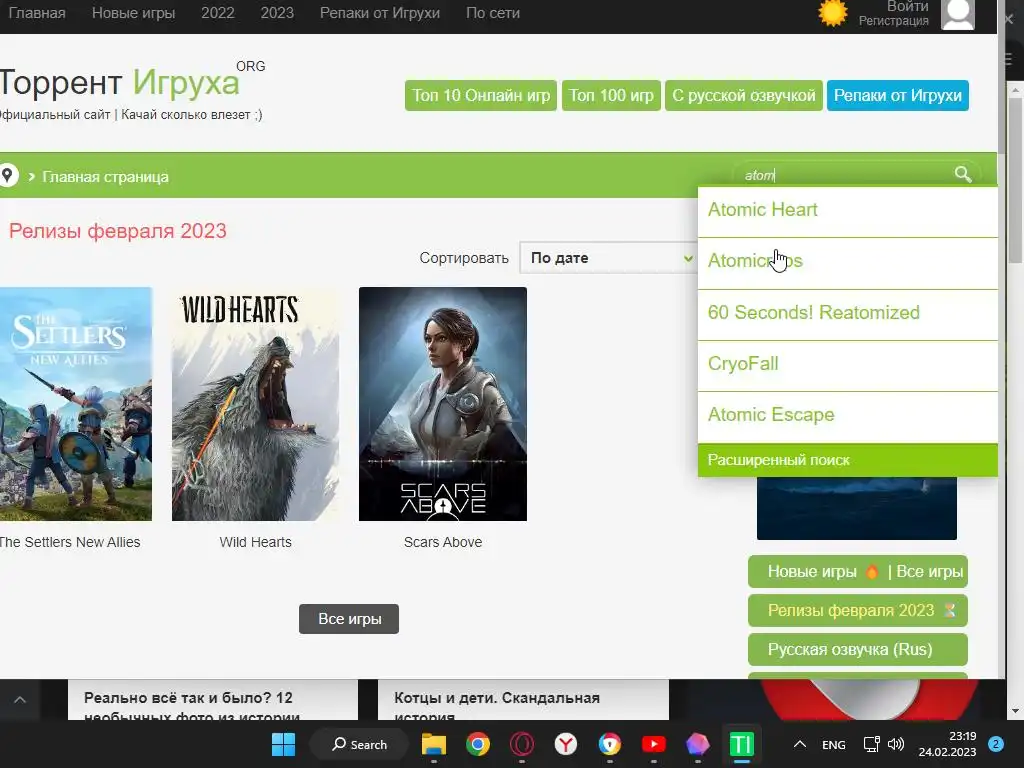This screenshot has width=1024, height=768.
Task: Open the YouTube taskbar icon
Action: point(654,744)
